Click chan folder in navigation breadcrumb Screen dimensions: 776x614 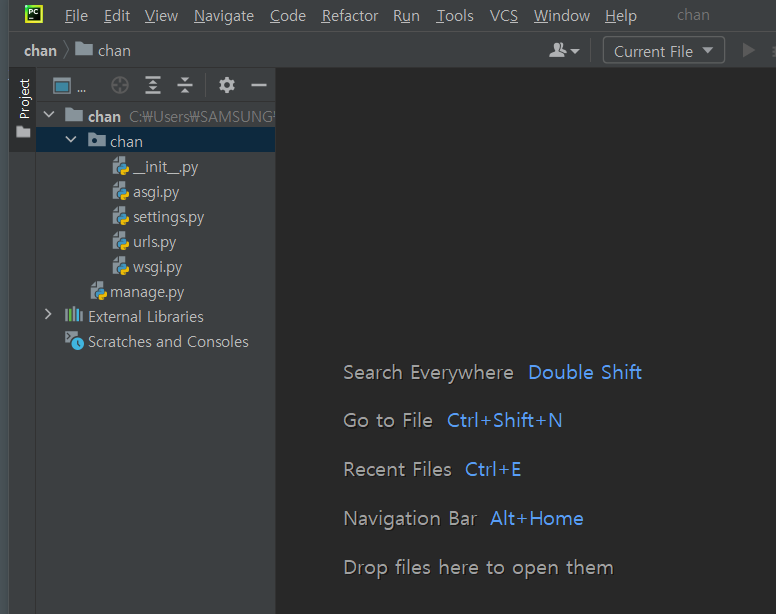pos(103,50)
